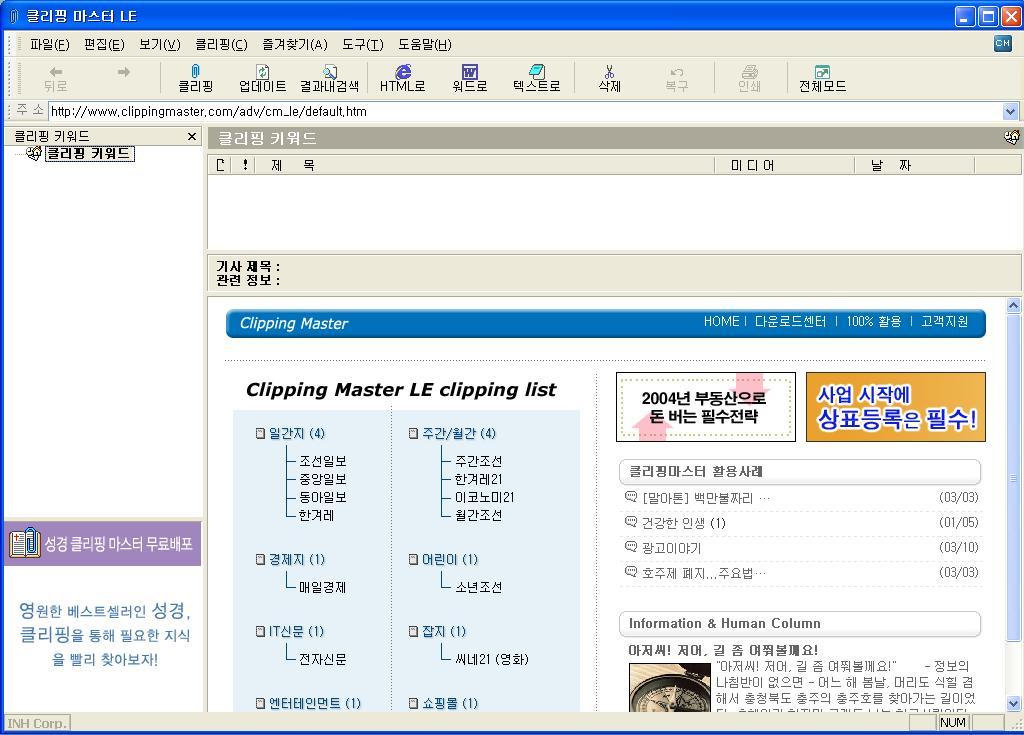Click the 다운로드센터 link
Viewport: 1024px width, 735px height.
(x=790, y=322)
